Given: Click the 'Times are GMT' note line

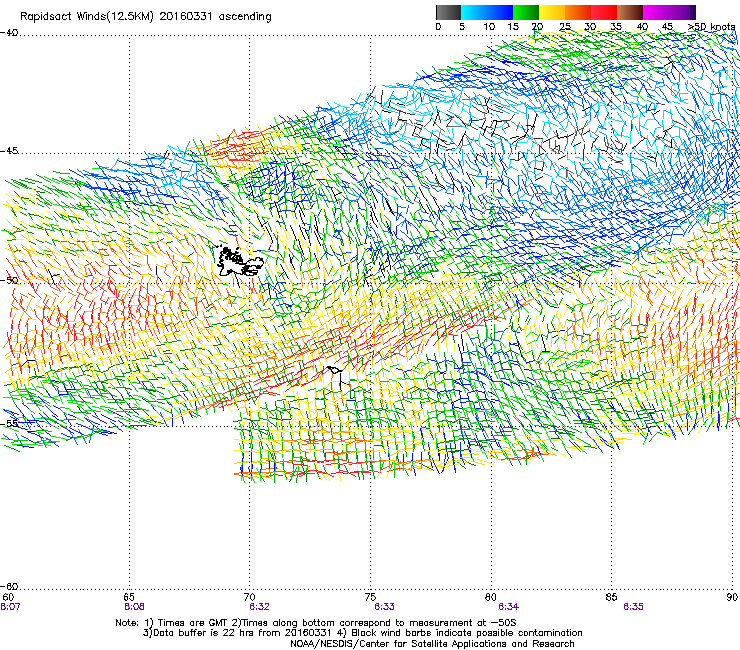Looking at the screenshot, I should 316,623.
